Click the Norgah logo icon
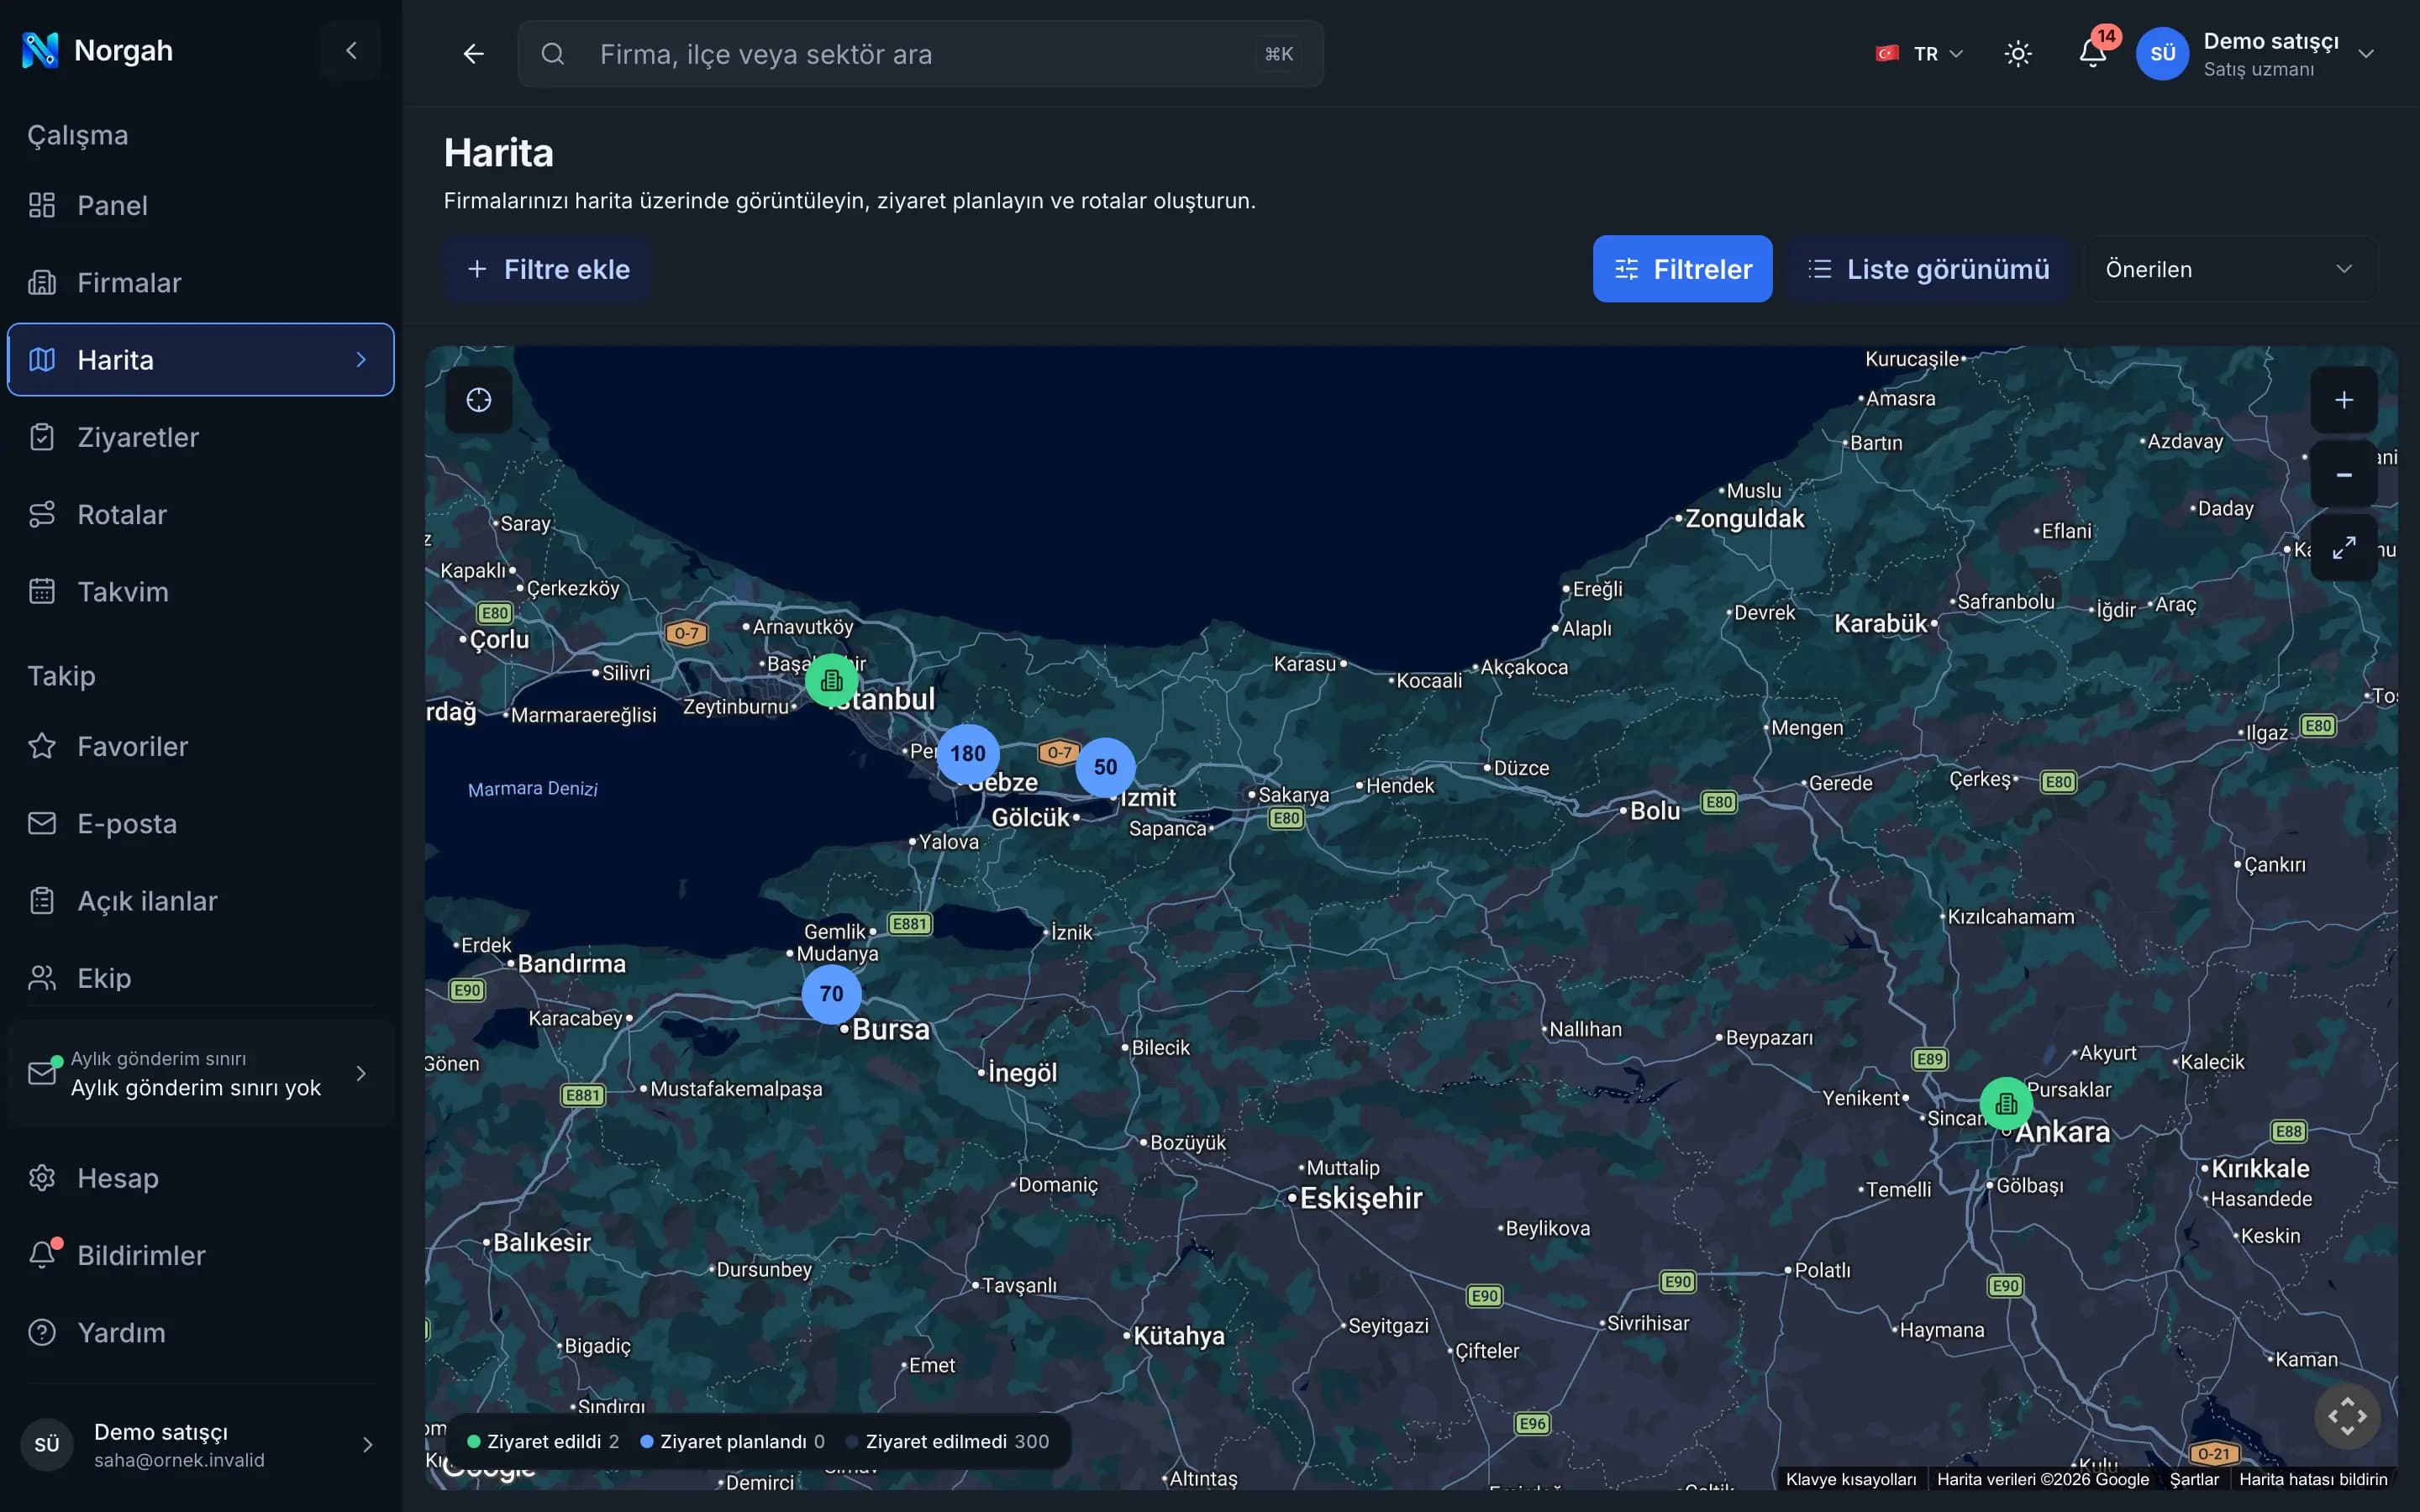This screenshot has height=1512, width=2420. (x=40, y=50)
